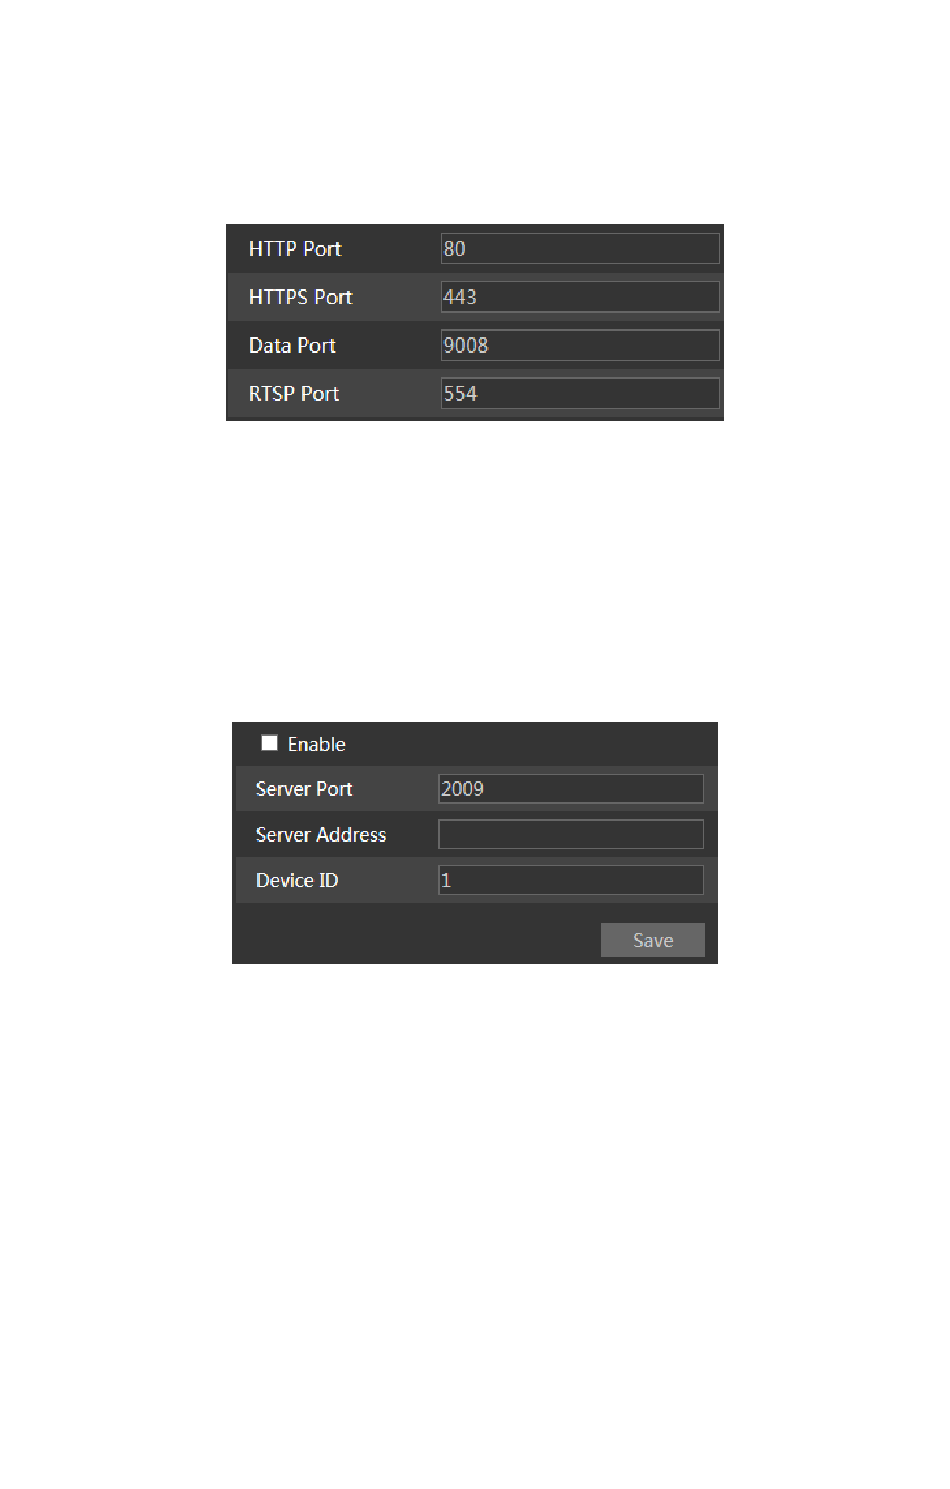Click the Server Port label
Viewport: 950px width, 1489px height.
[304, 789]
